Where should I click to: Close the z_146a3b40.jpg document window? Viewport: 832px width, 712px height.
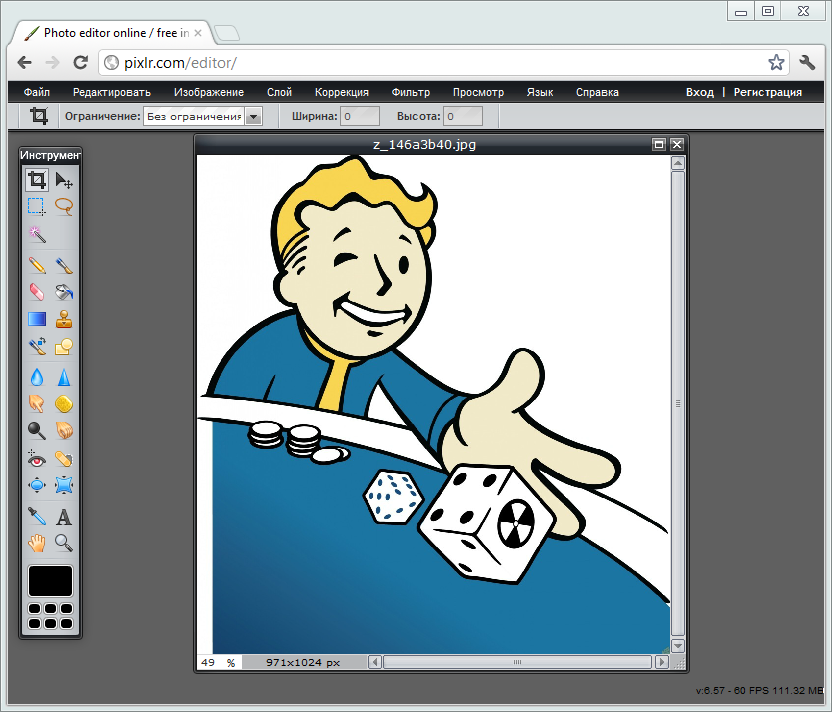tap(677, 144)
